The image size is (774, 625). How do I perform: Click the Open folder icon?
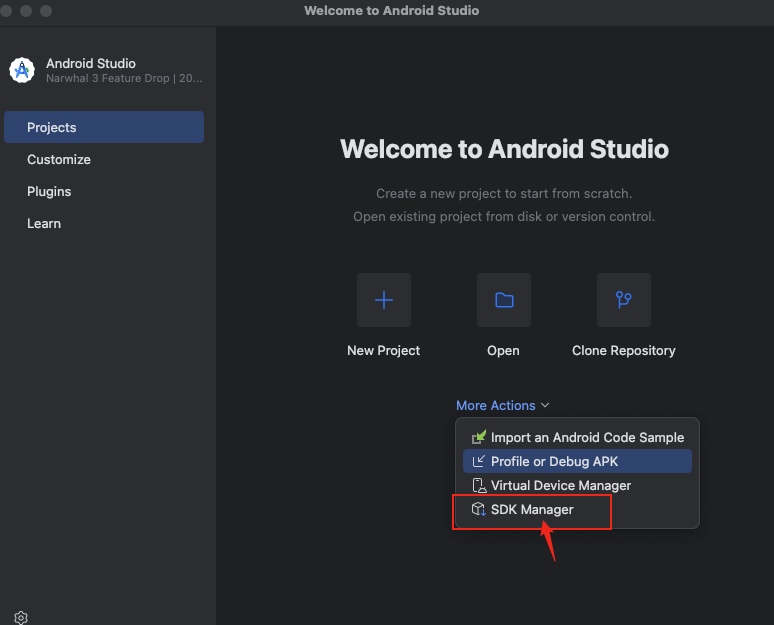[x=503, y=300]
